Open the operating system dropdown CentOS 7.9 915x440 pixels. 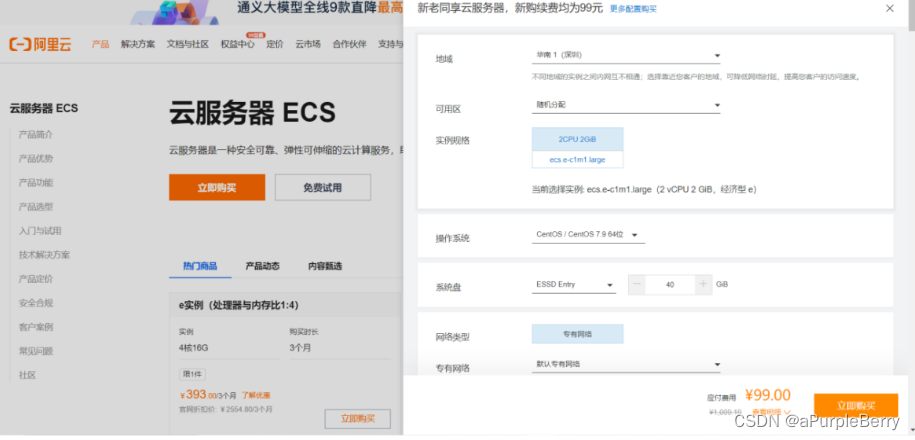(x=588, y=235)
